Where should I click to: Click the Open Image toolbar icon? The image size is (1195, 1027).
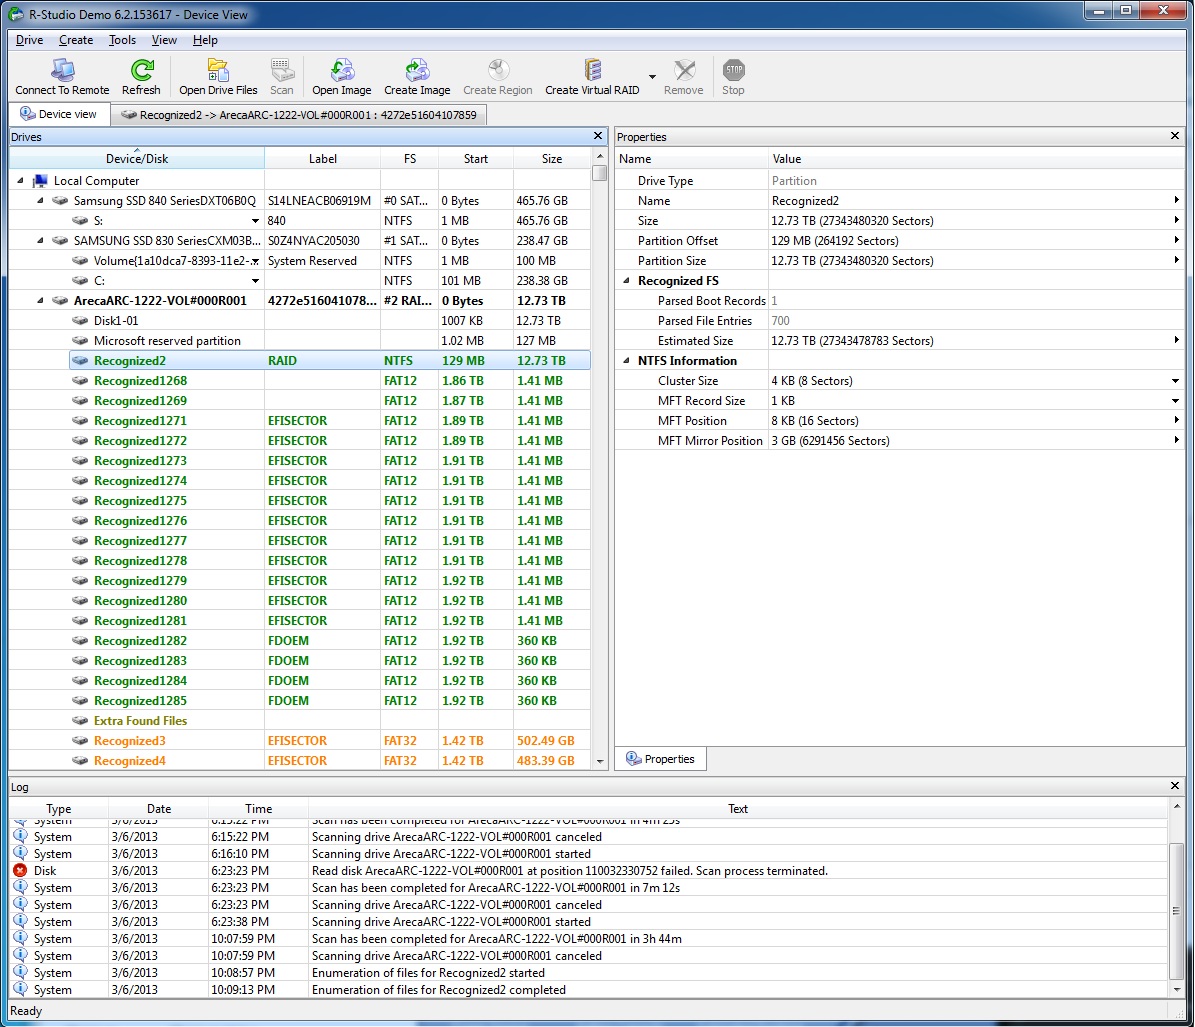coord(341,77)
